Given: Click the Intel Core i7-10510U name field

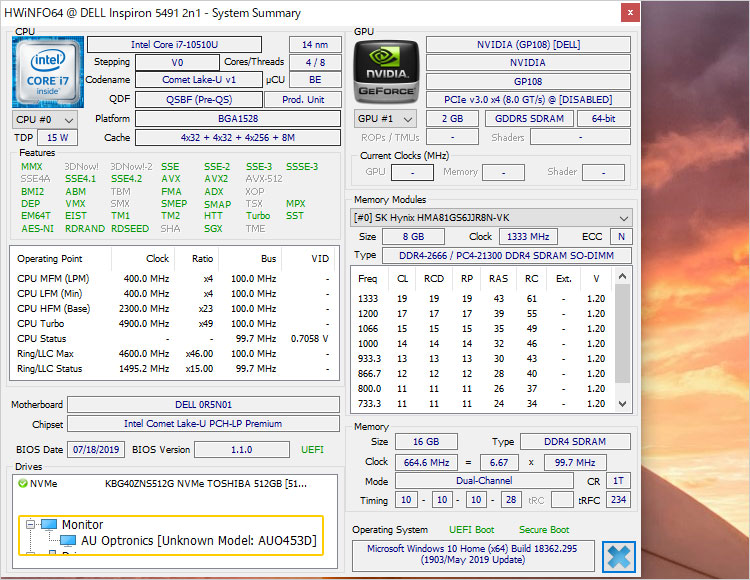Looking at the screenshot, I should (174, 45).
